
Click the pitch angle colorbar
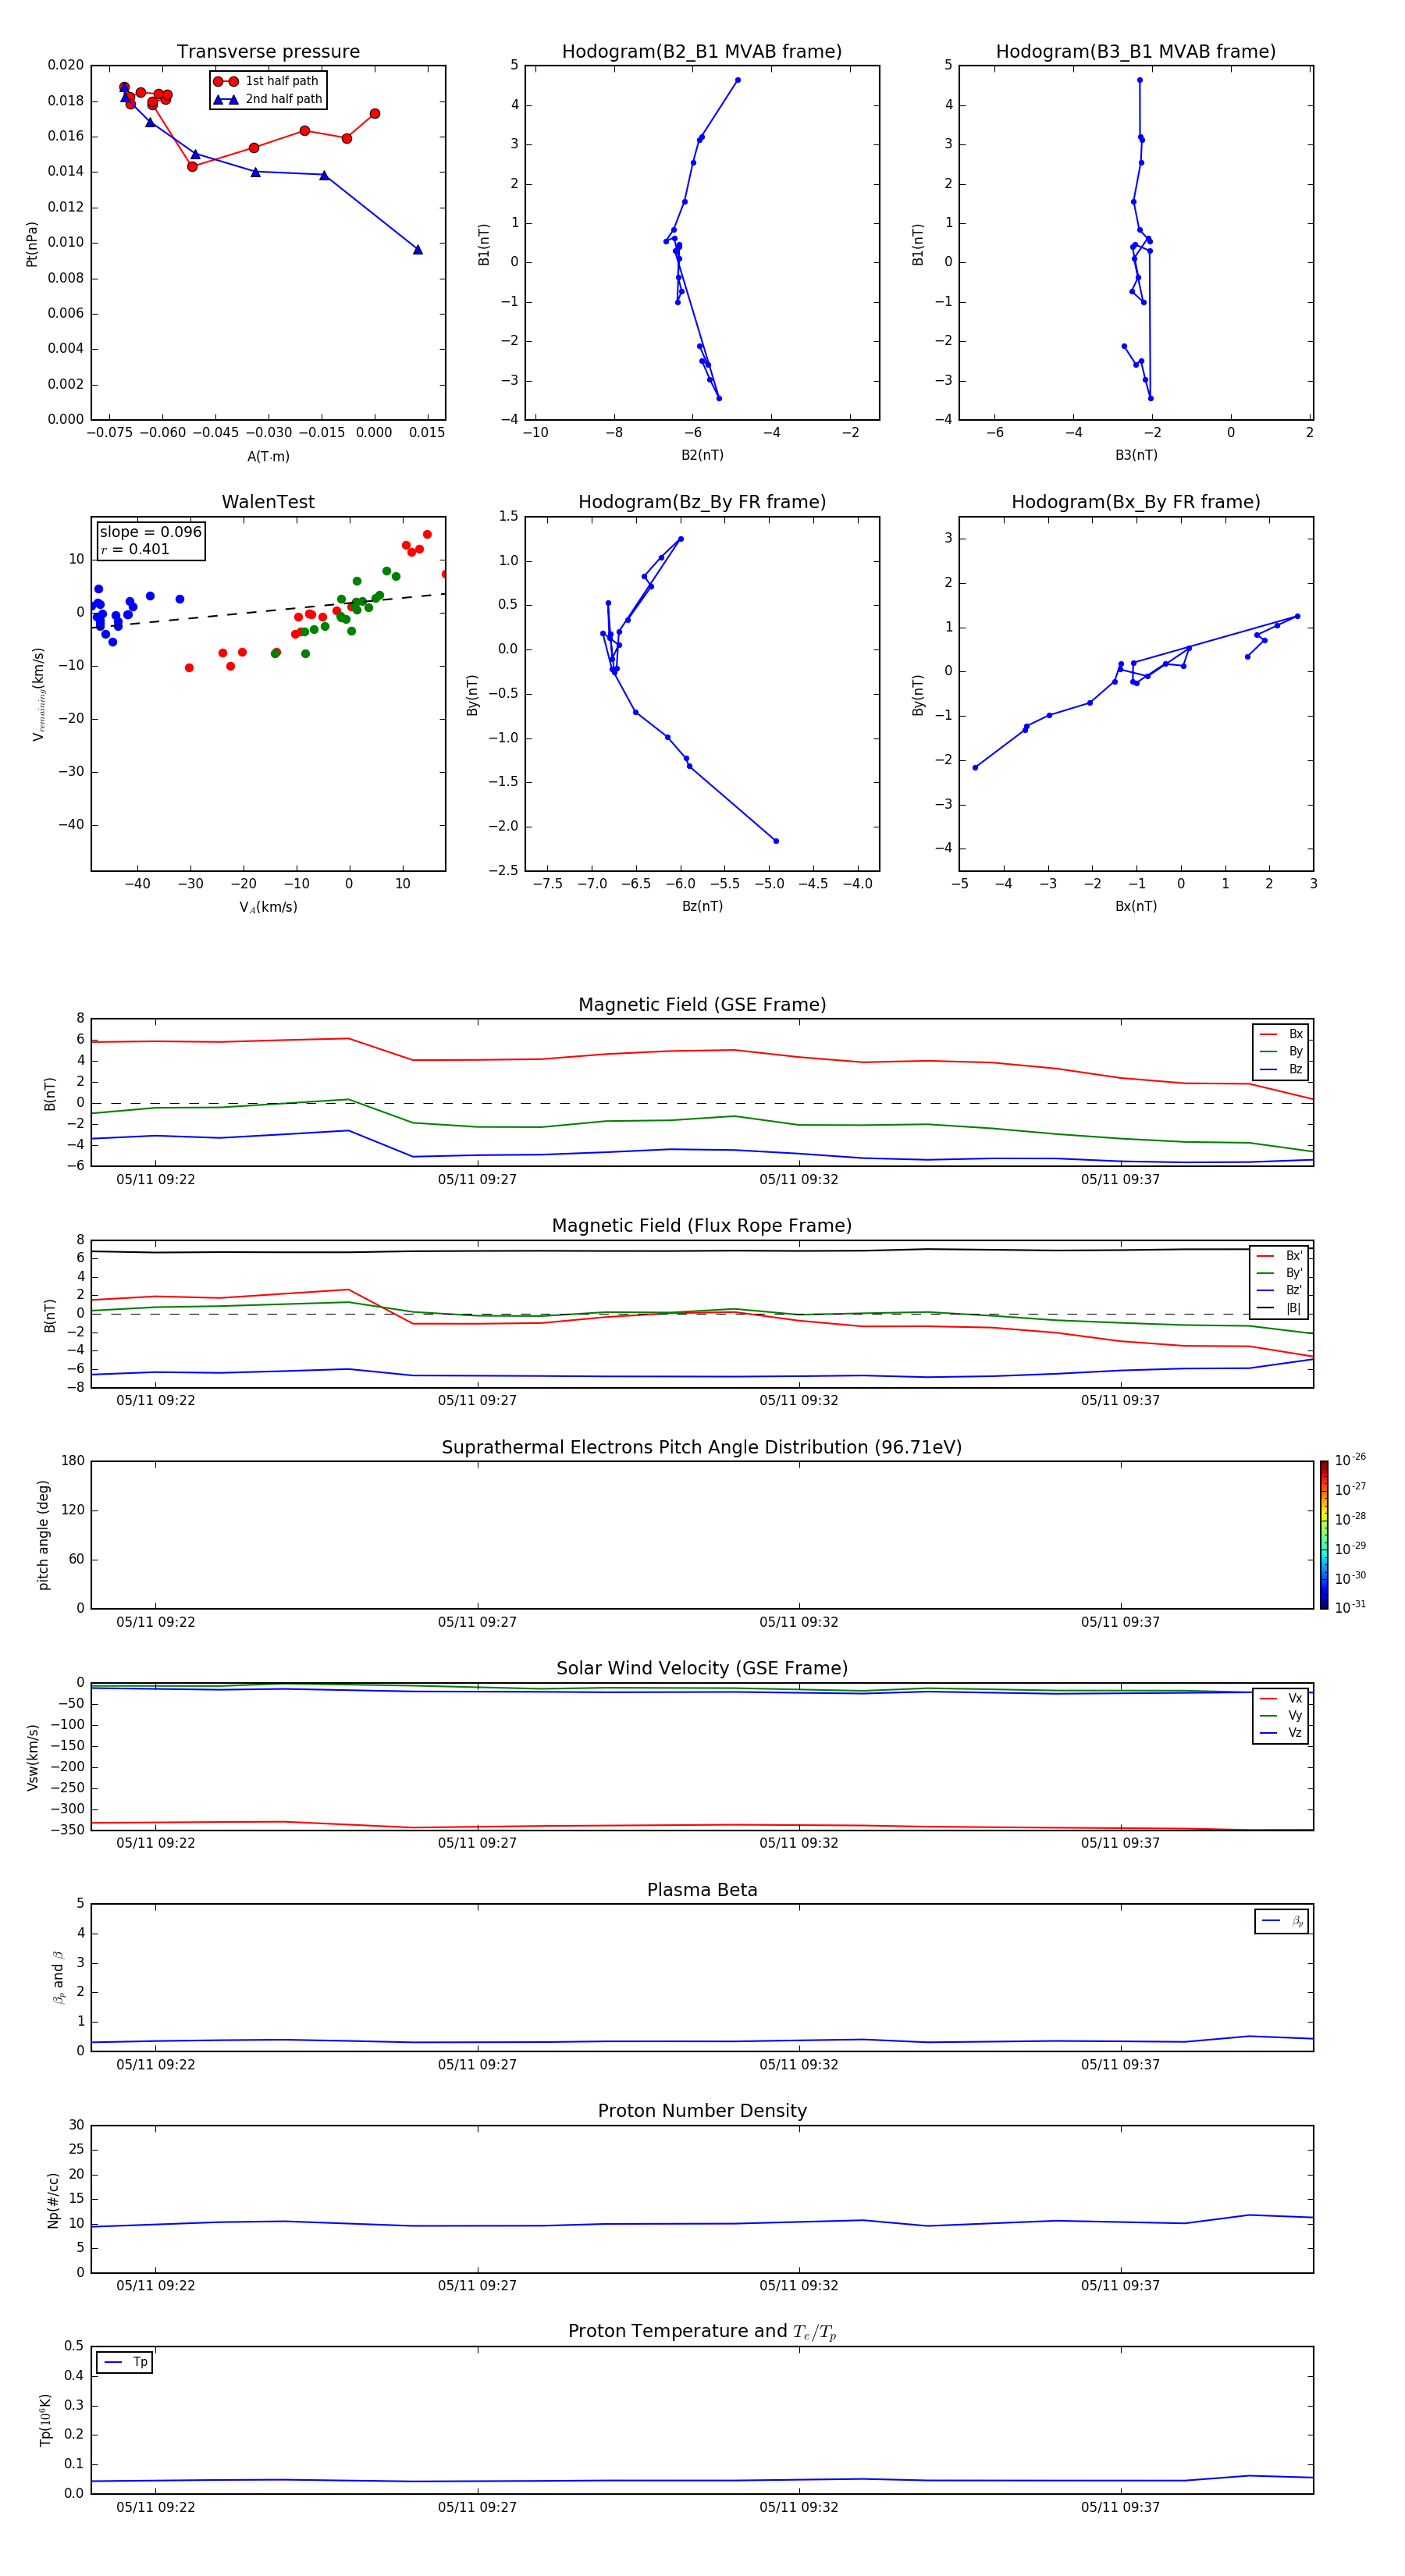(1324, 1535)
